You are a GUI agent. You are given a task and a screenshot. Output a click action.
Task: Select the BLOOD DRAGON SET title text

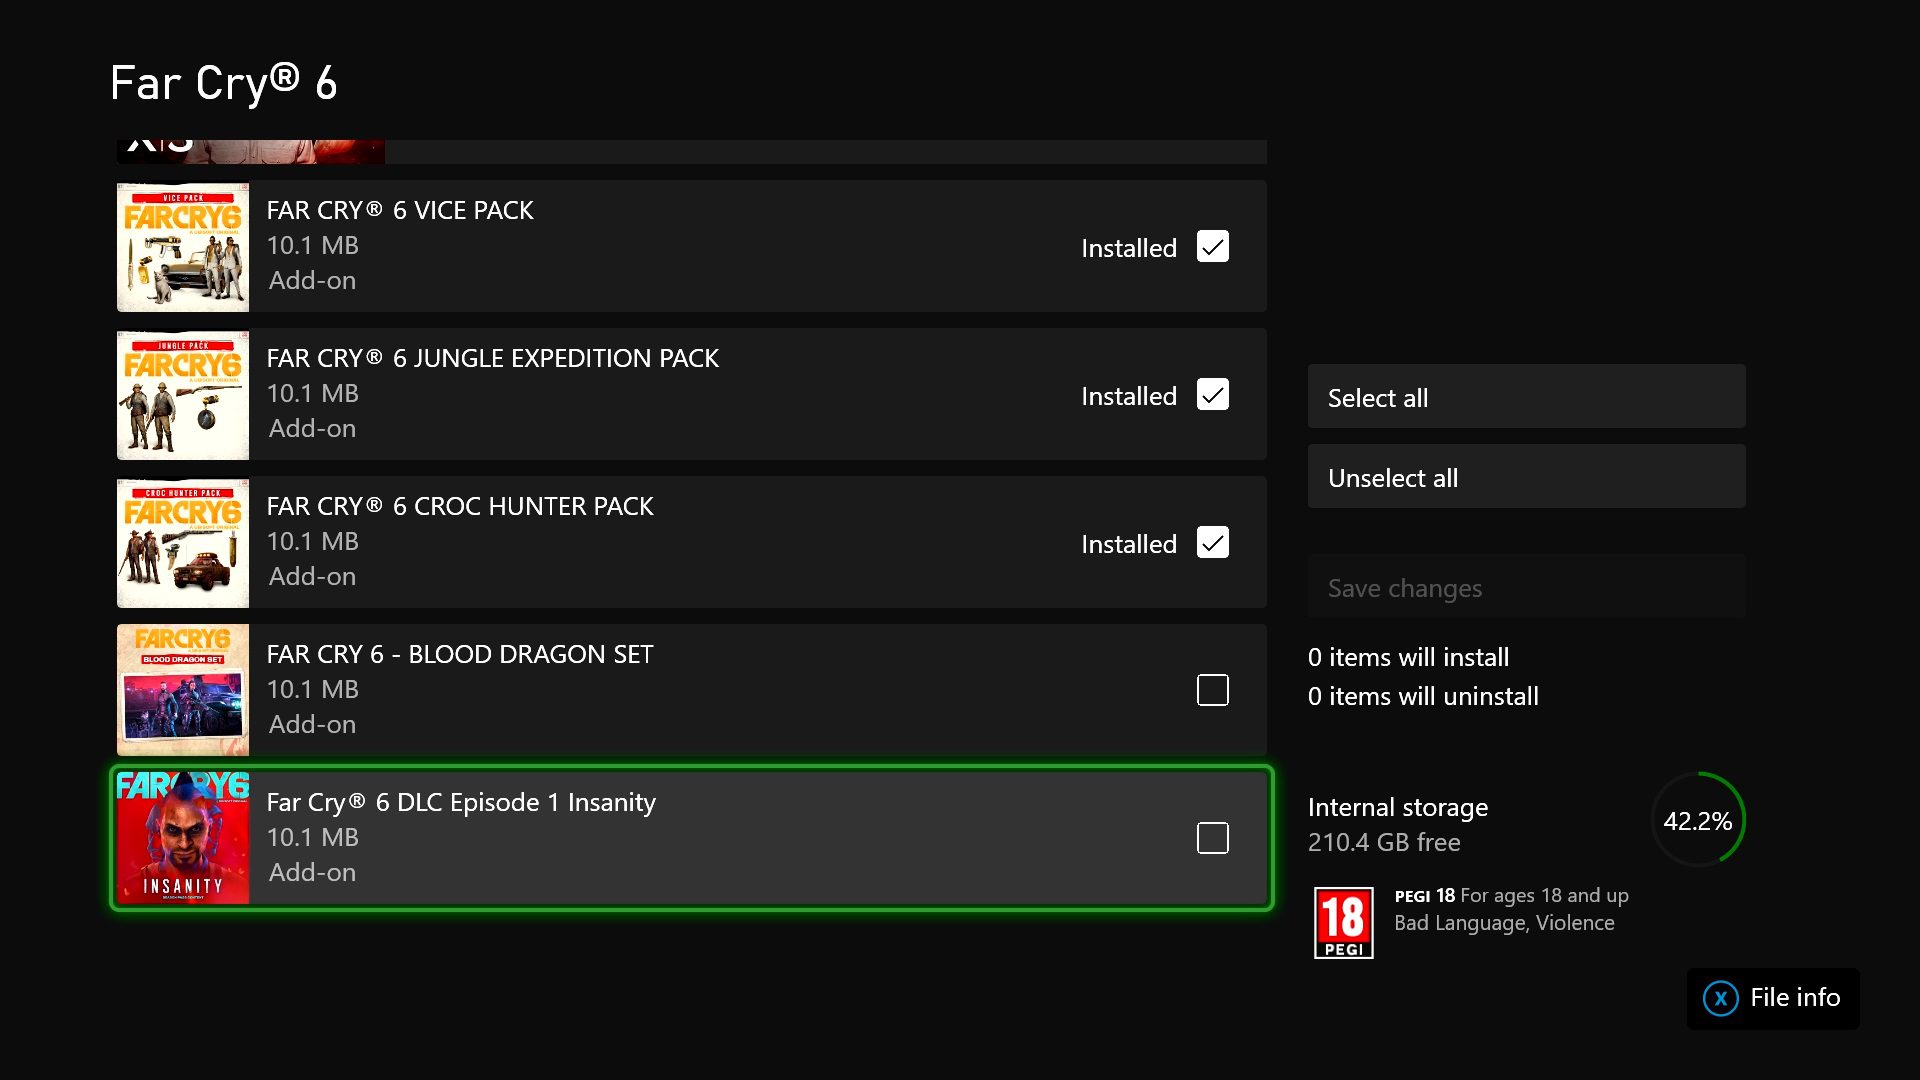(x=460, y=654)
